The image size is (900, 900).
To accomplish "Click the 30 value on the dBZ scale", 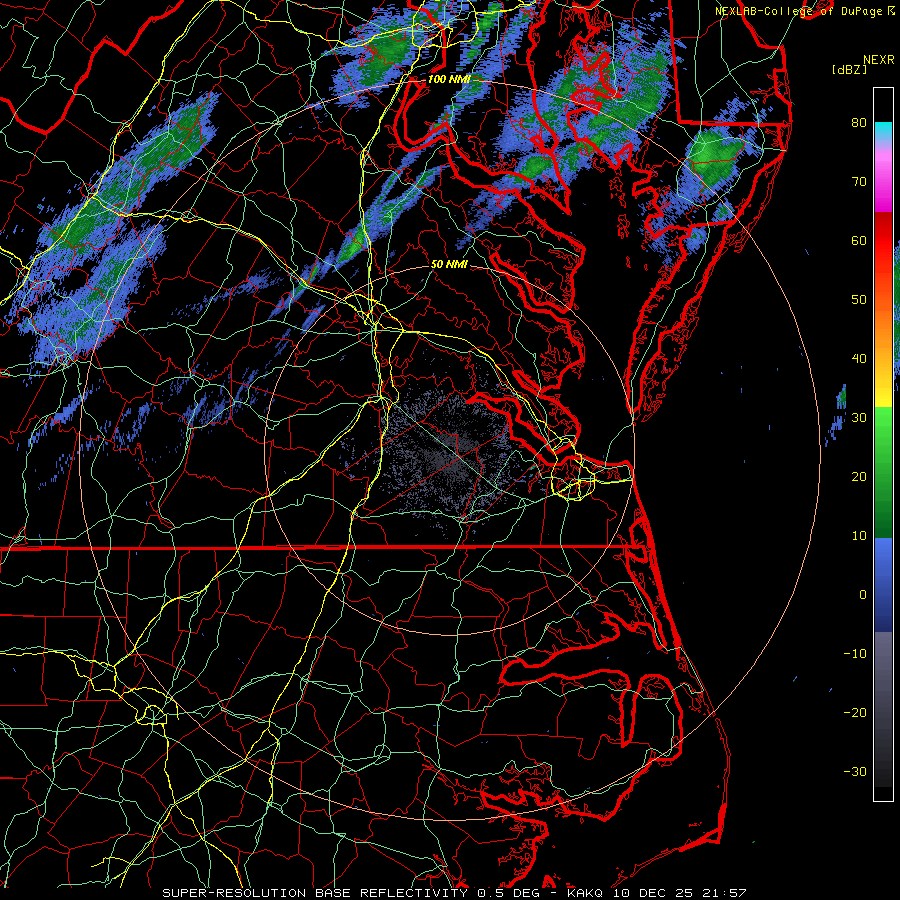I will 859,417.
